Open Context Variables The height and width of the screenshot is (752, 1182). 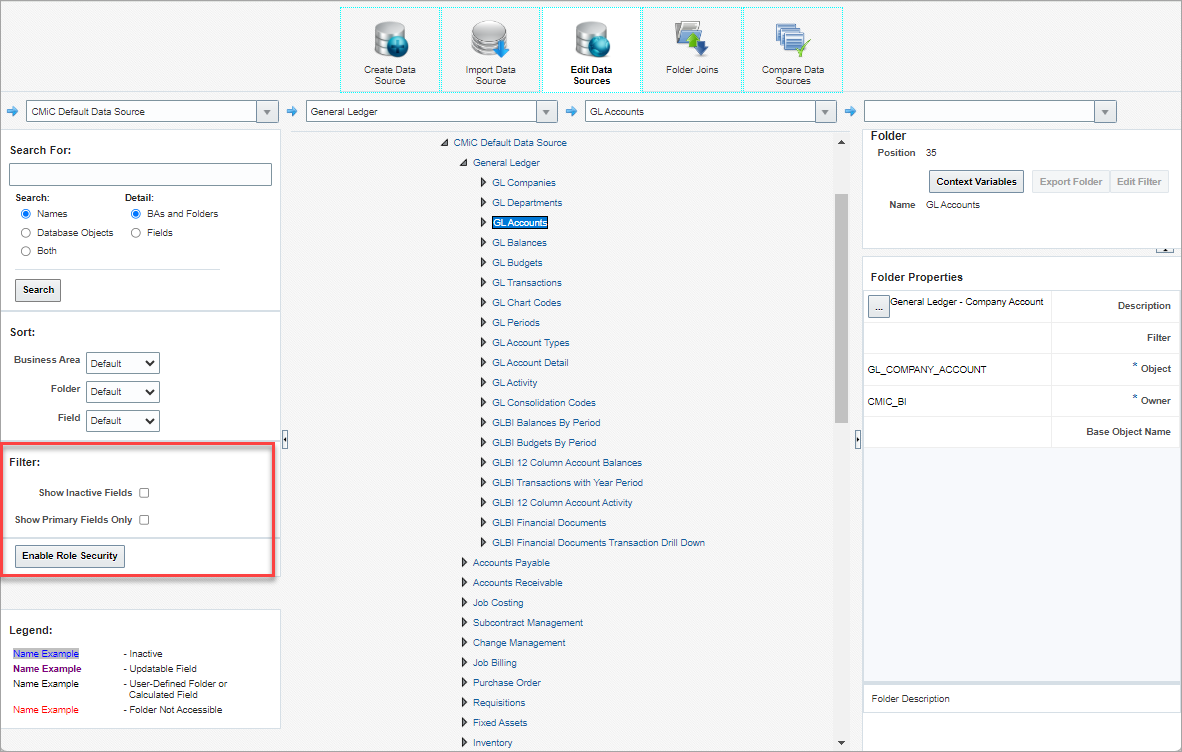click(976, 182)
